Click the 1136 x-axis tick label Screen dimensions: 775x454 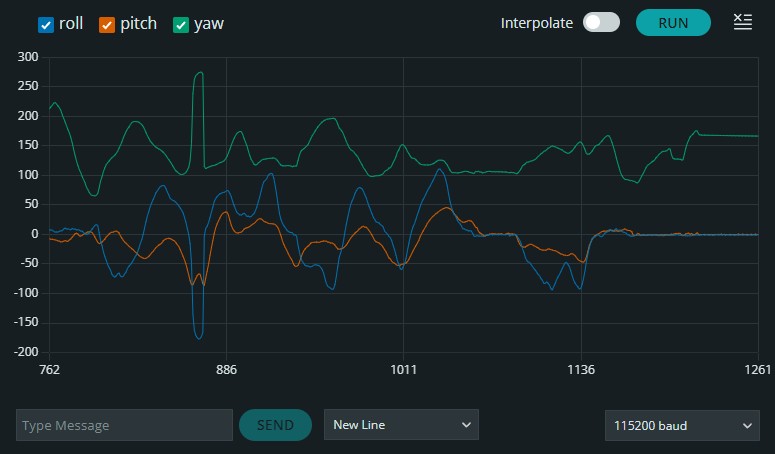[x=581, y=370]
